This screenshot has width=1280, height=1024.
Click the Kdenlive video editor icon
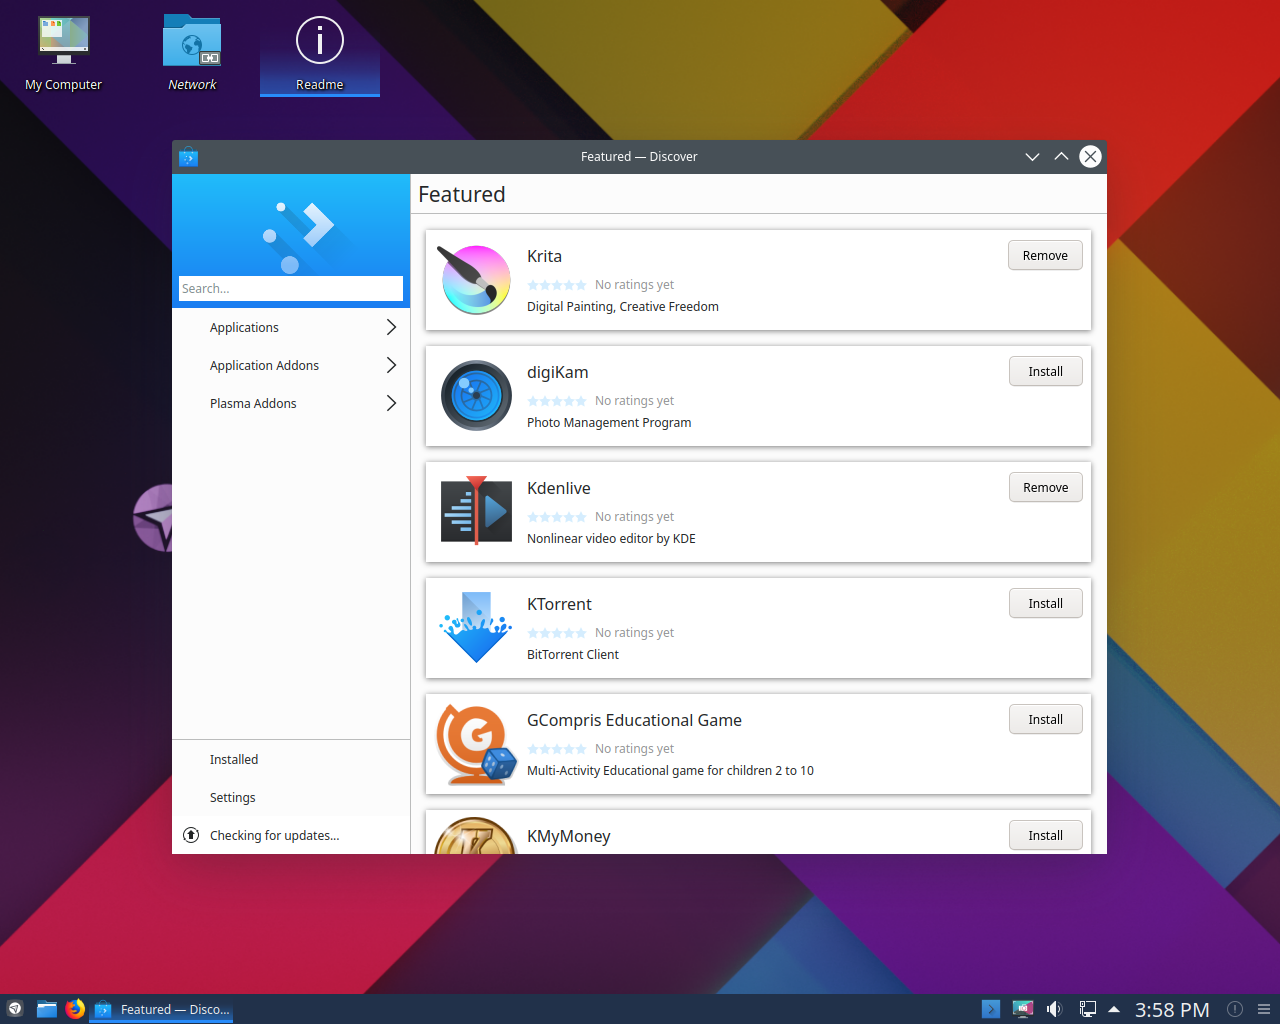coord(476,511)
